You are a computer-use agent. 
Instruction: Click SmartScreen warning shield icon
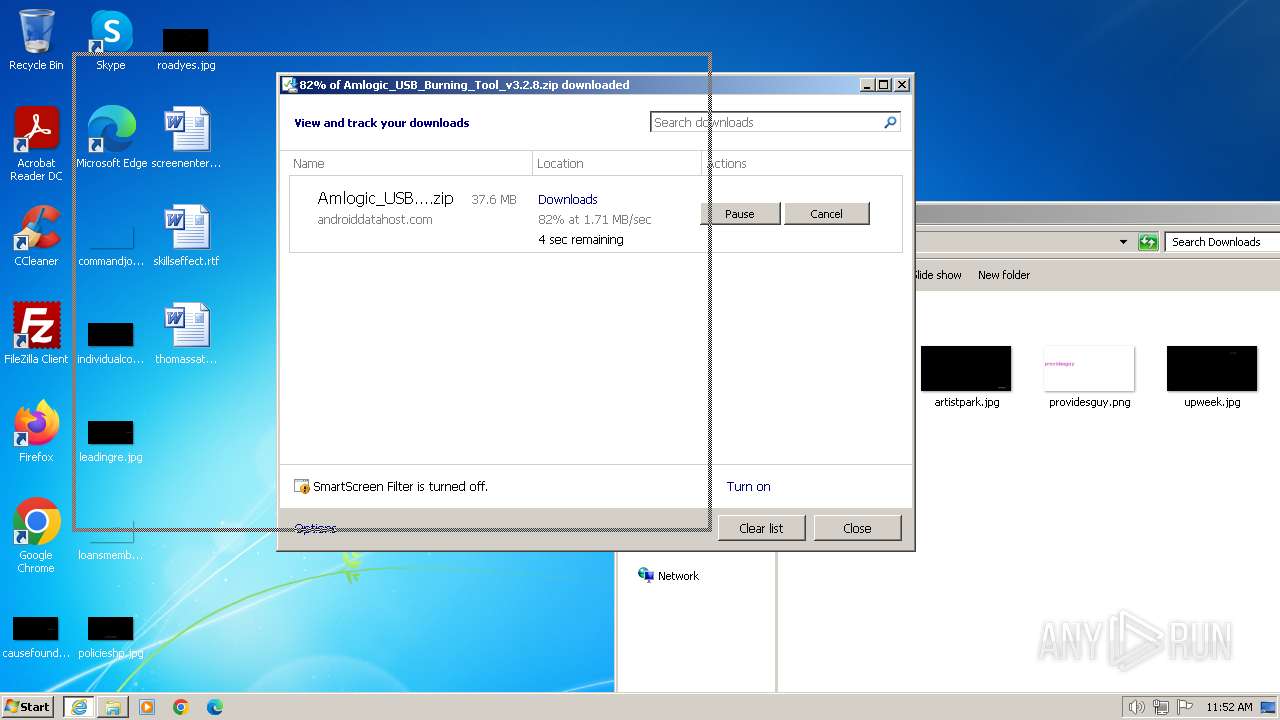click(x=302, y=487)
